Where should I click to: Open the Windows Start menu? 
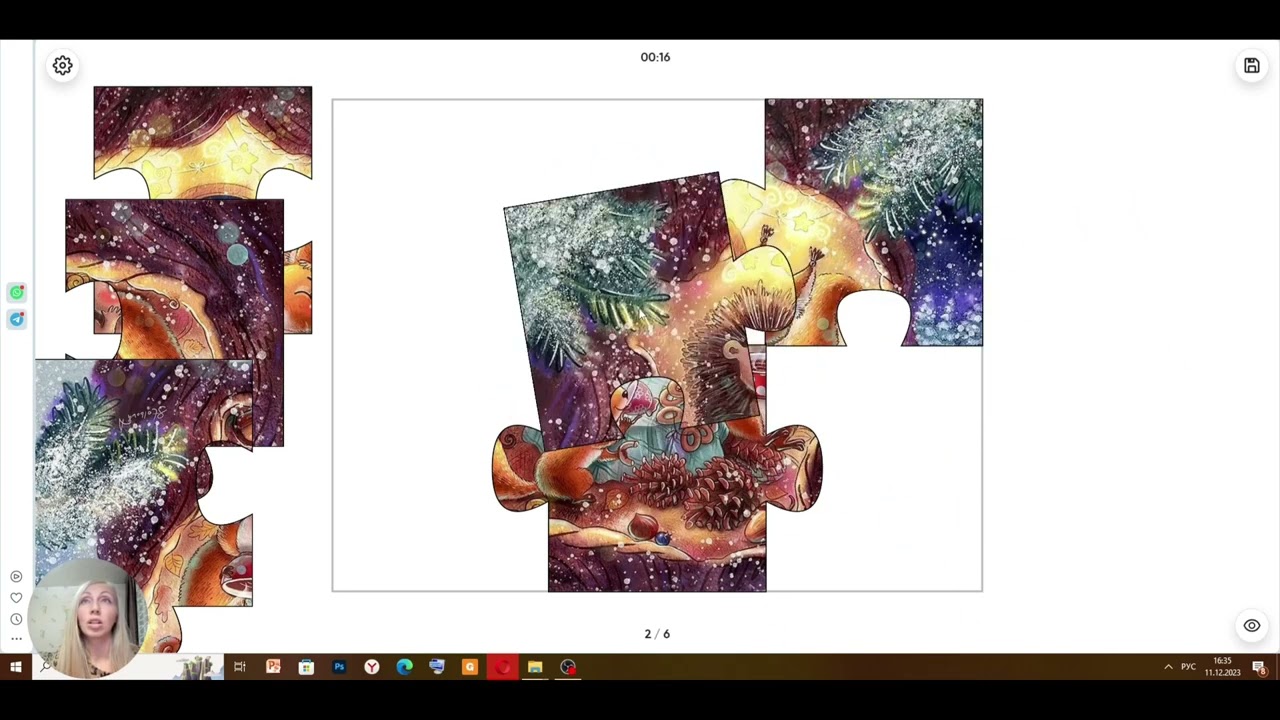click(x=16, y=667)
